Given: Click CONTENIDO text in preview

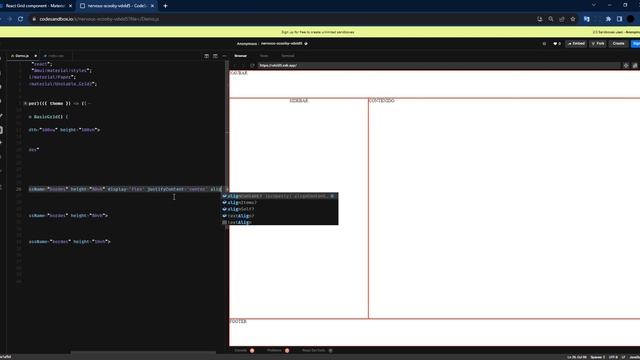Looking at the screenshot, I should coord(382,100).
